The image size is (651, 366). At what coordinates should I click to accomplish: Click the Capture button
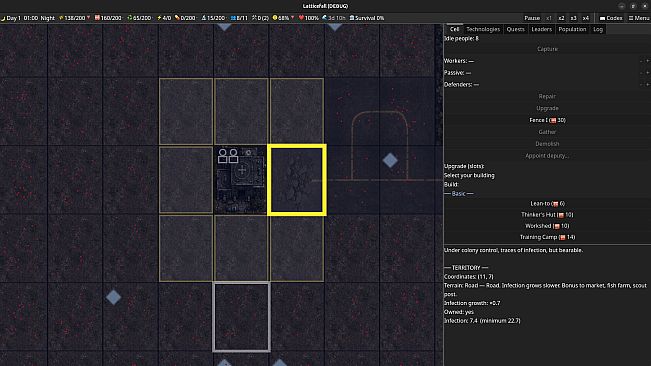547,49
